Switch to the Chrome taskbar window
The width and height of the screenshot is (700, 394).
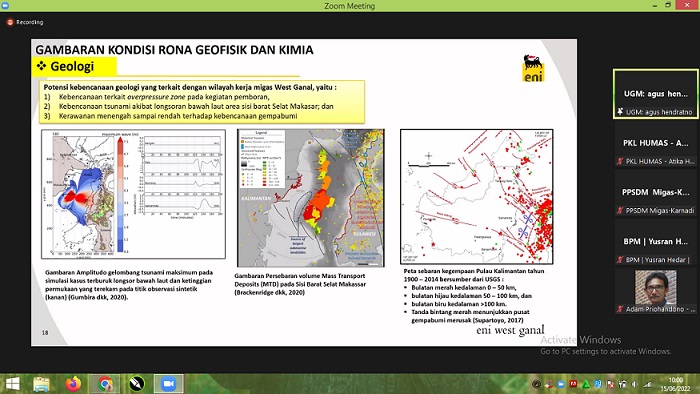105,384
